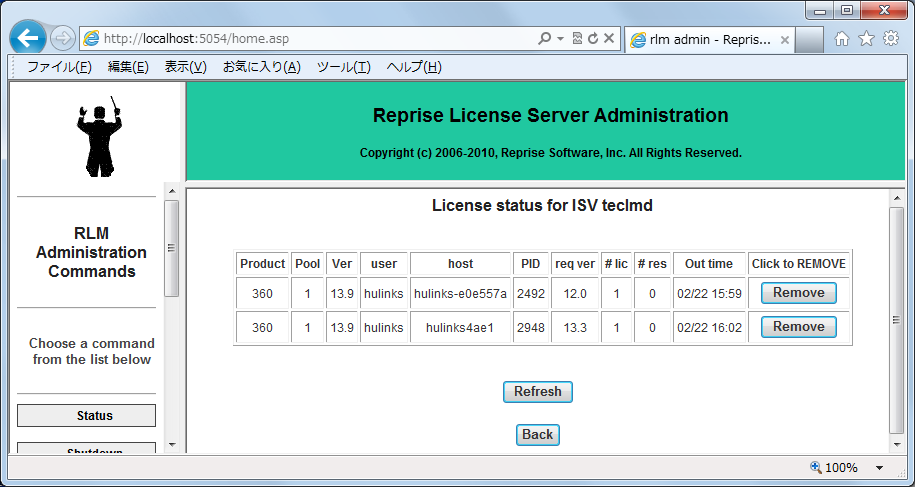This screenshot has width=915, height=487.
Task: Toggle the compatibility view icon
Action: point(577,39)
